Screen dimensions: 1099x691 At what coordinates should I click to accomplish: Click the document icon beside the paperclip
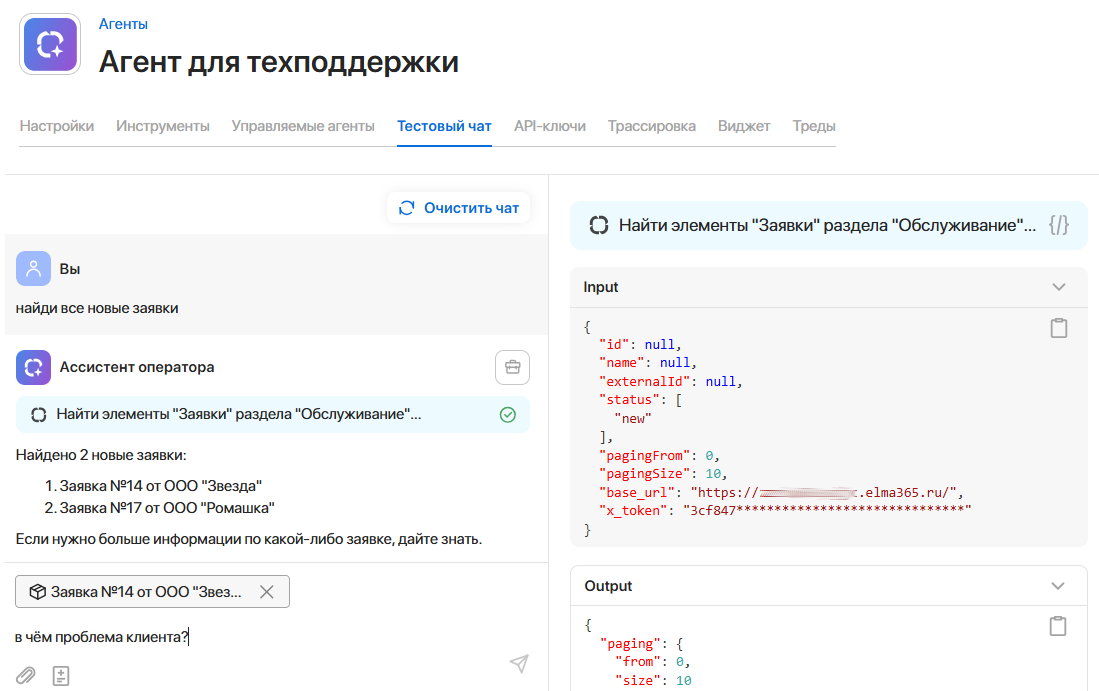click(x=61, y=676)
